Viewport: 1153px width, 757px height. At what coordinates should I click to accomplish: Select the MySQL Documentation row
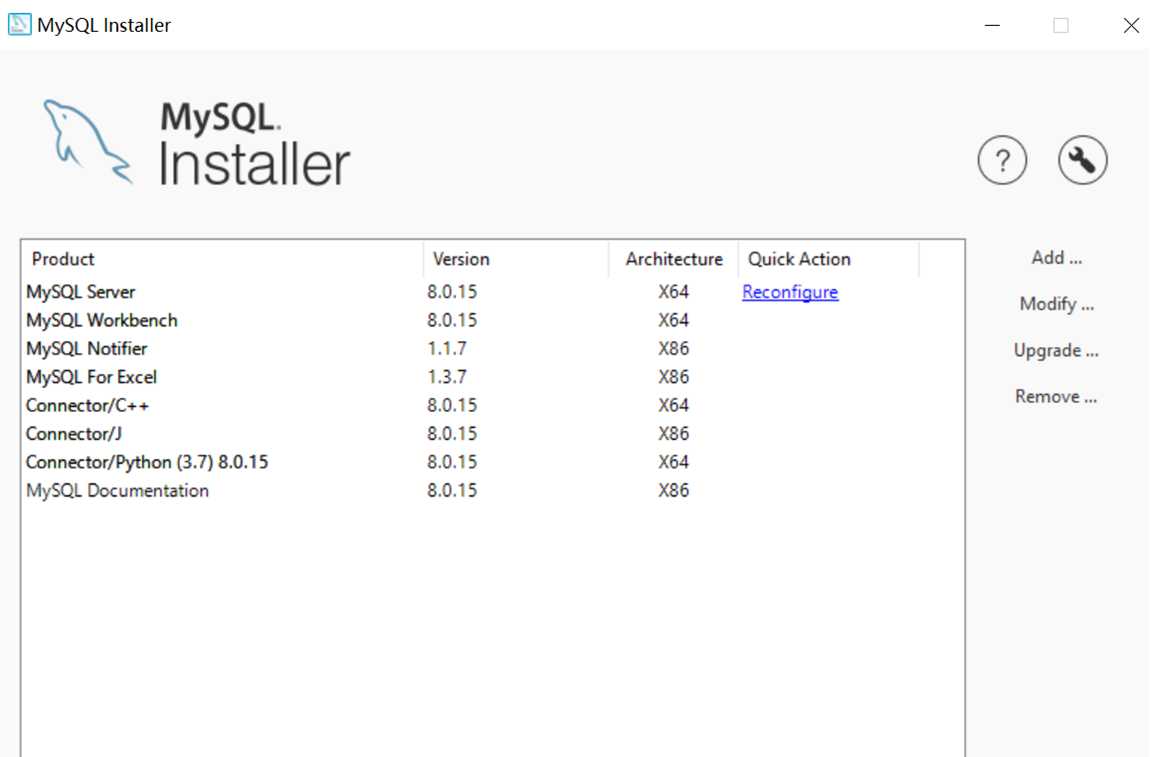tap(493, 490)
